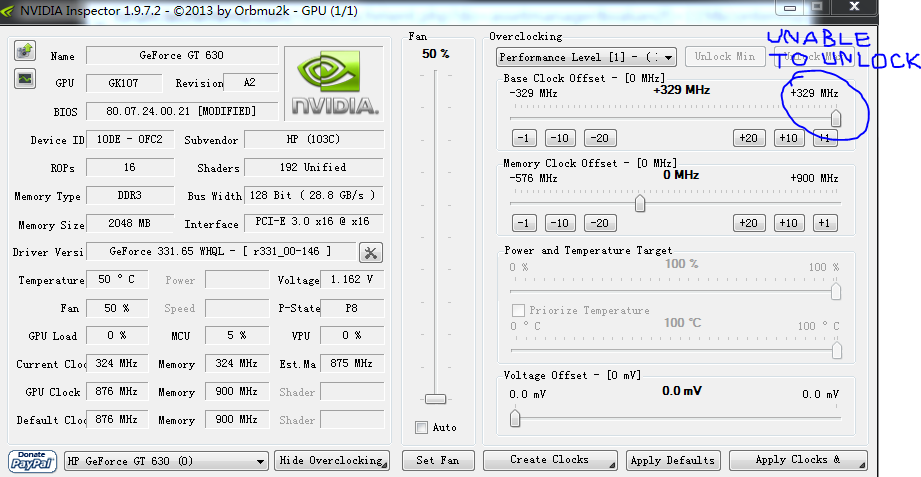Click the app icon in the title bar

click(x=9, y=10)
